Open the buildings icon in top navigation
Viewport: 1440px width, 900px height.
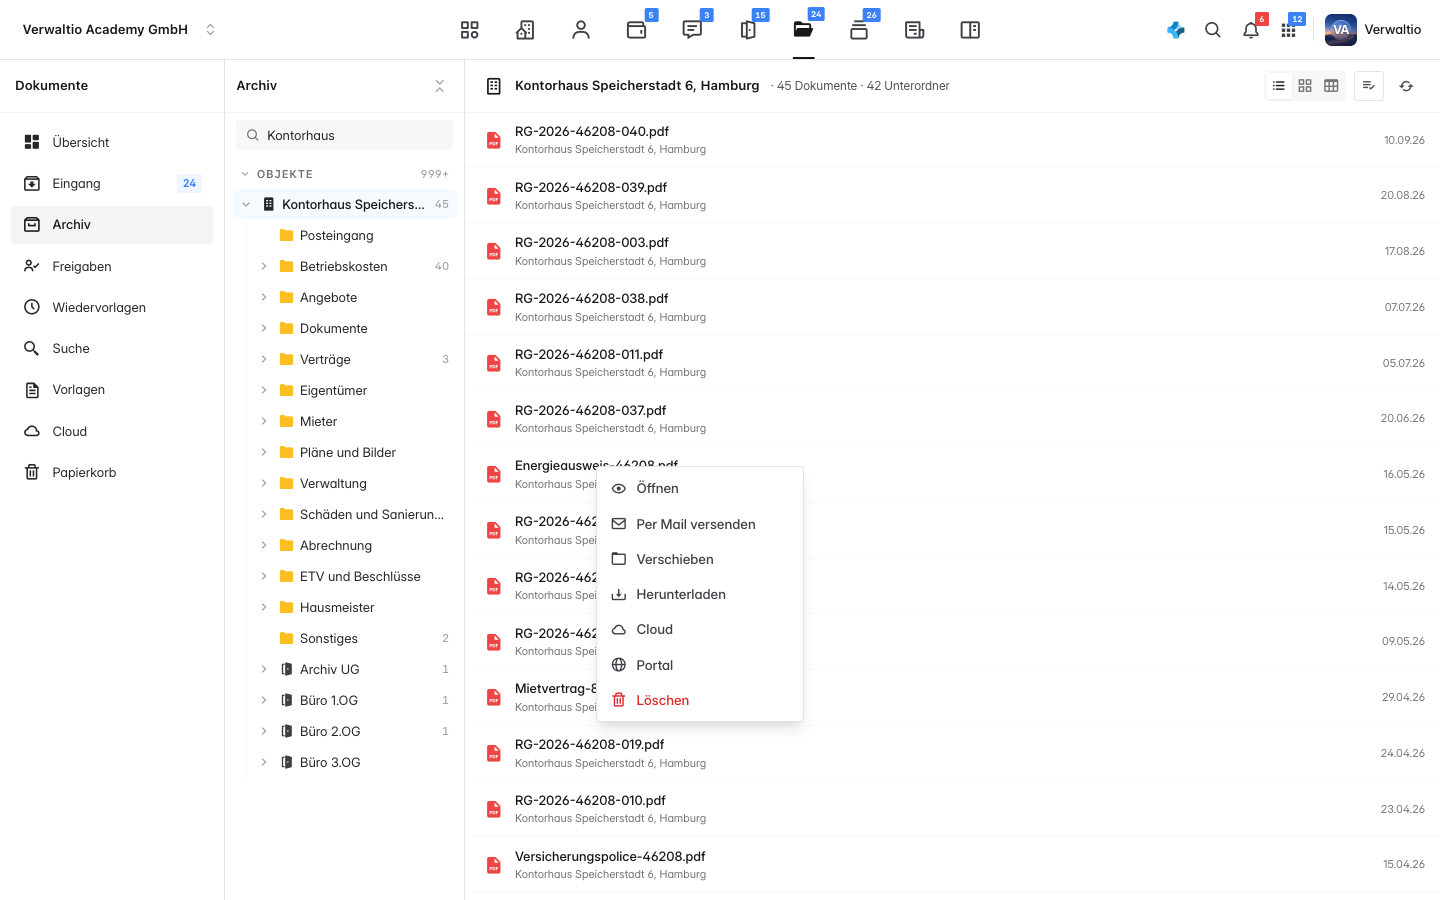[x=525, y=30]
